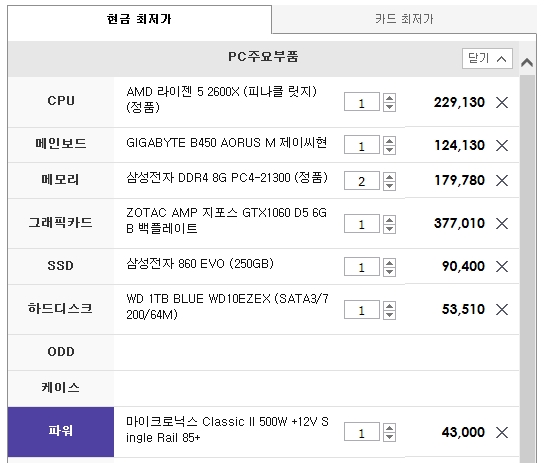Screen dimensions: 544x463
Task: Decrease CPU quantity with down arrow
Action: (x=389, y=107)
